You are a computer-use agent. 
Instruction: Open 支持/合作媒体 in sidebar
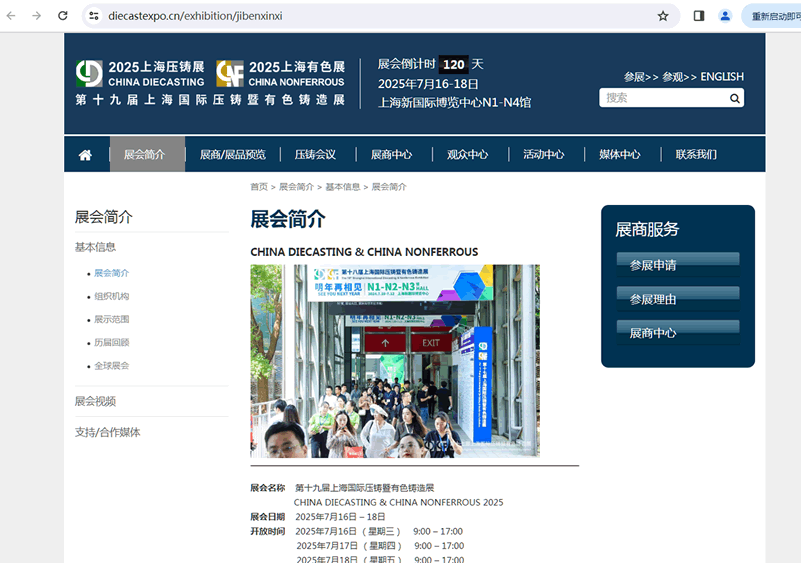tap(107, 432)
